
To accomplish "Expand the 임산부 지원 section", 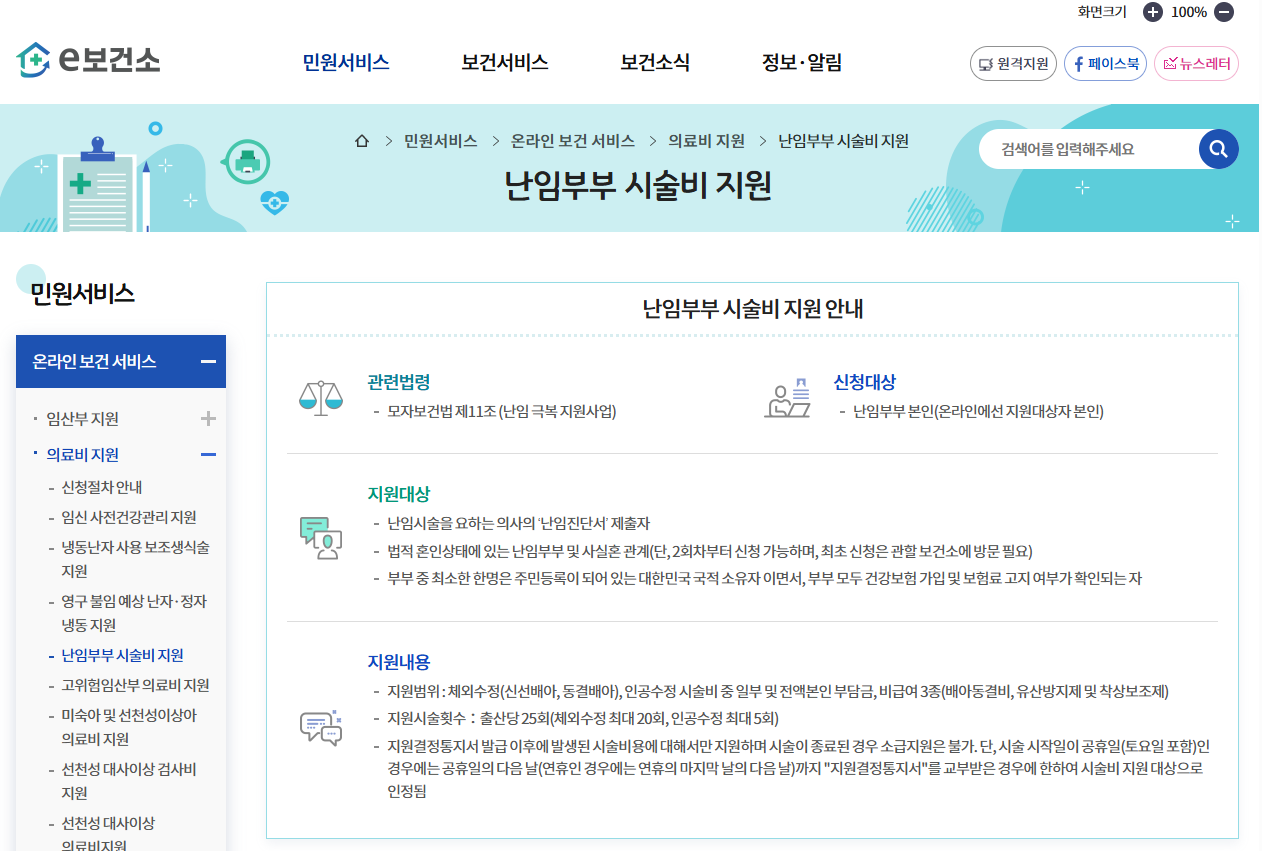I will tap(208, 419).
